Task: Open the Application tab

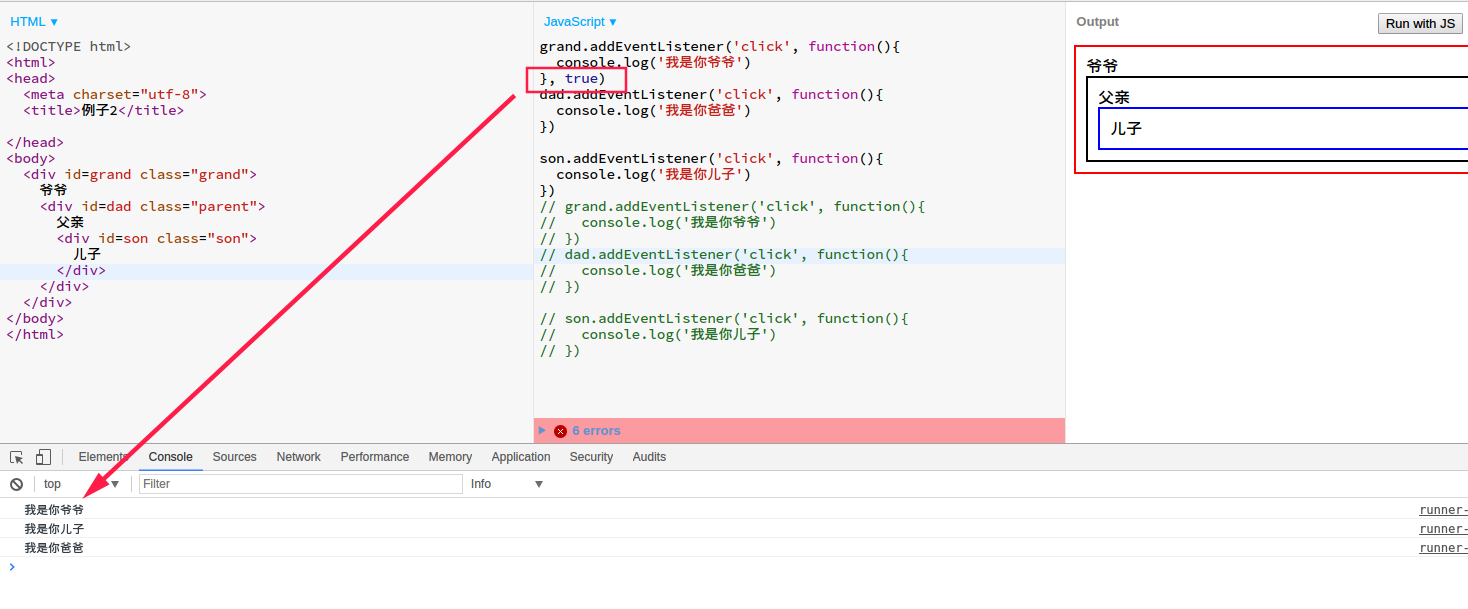Action: click(x=521, y=457)
